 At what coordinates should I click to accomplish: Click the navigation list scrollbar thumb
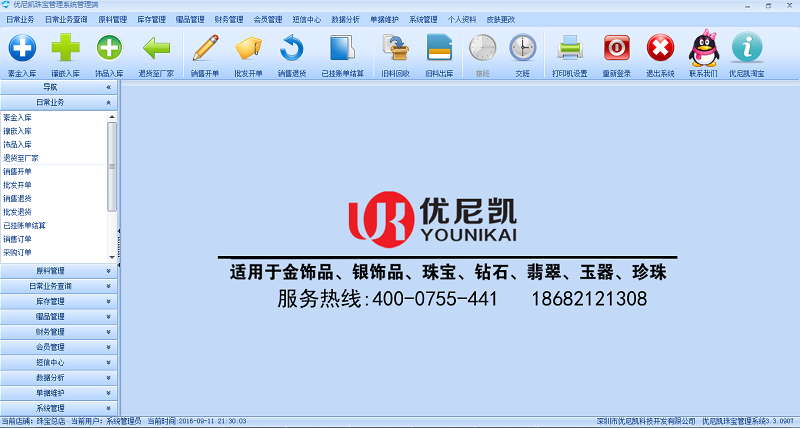(x=112, y=166)
